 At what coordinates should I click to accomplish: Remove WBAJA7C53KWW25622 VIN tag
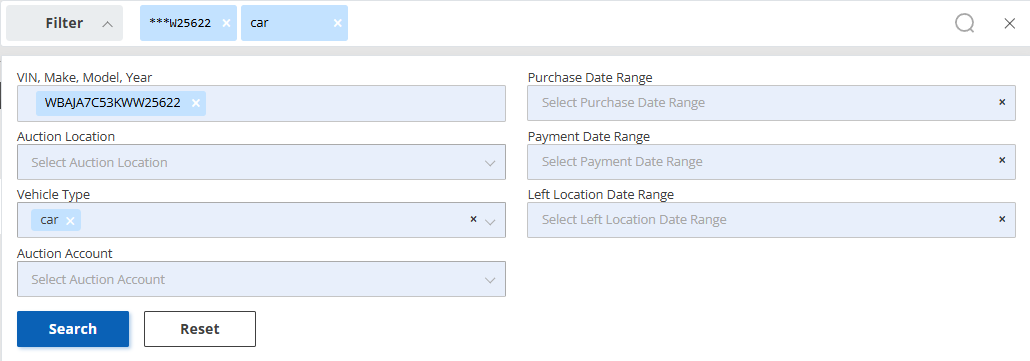click(x=195, y=103)
